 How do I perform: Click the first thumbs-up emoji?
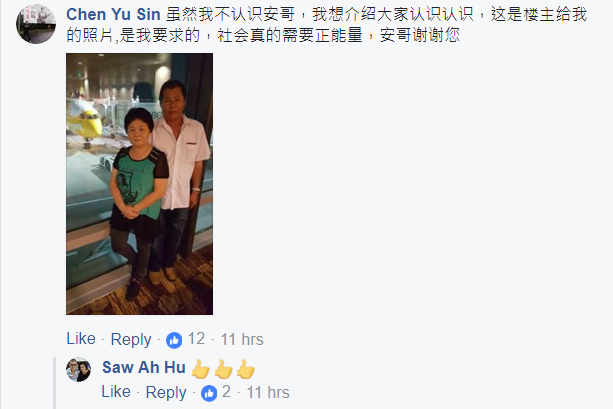pyautogui.click(x=201, y=369)
